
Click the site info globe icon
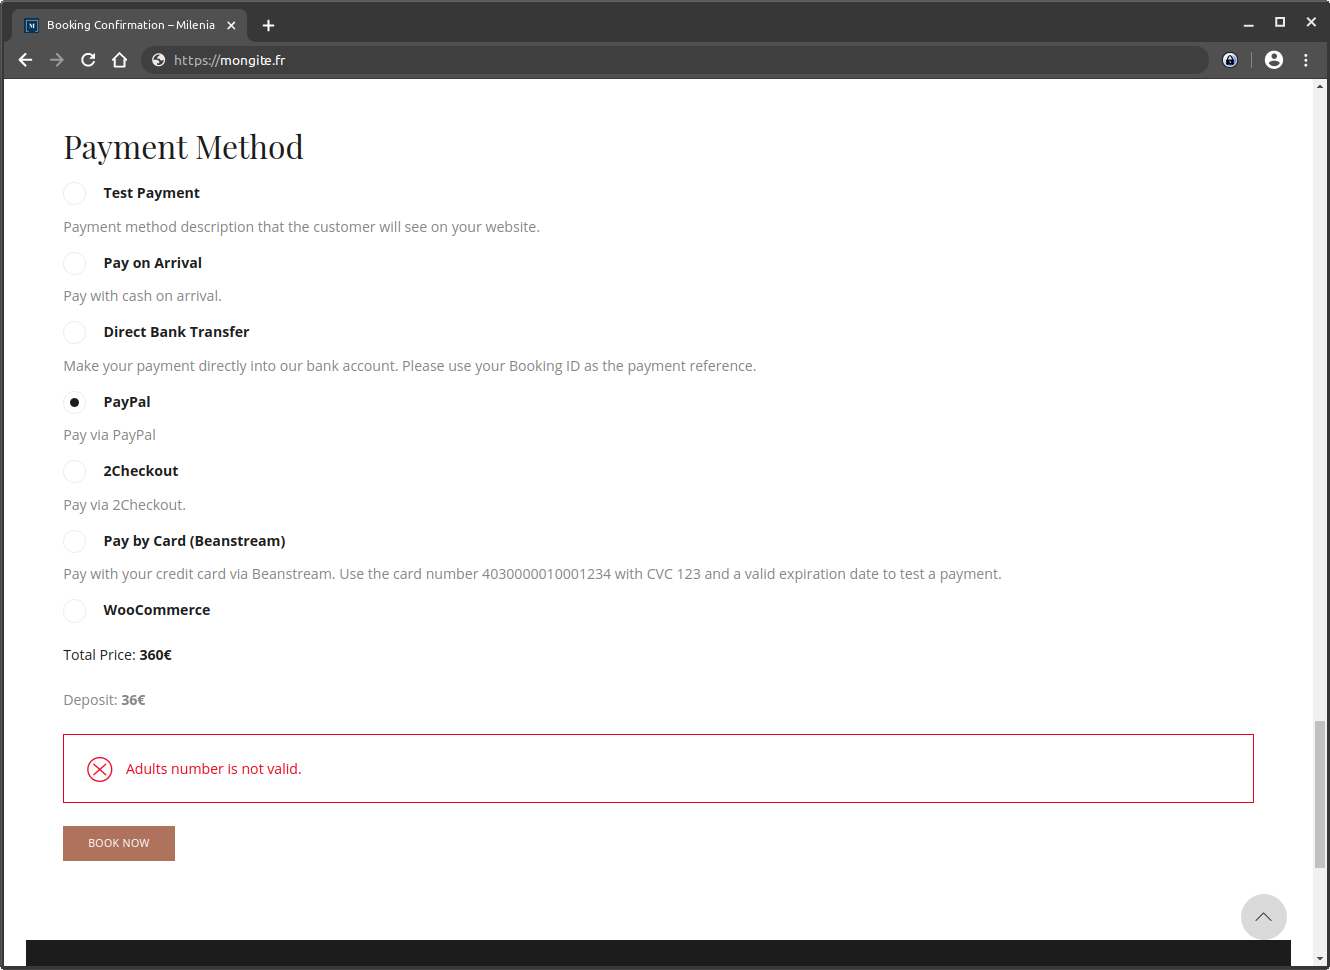(158, 60)
